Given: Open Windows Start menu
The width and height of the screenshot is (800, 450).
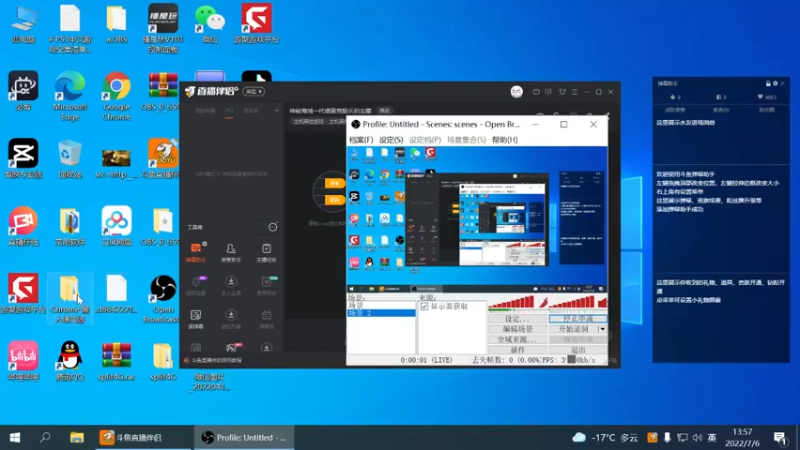Looking at the screenshot, I should pos(15,437).
